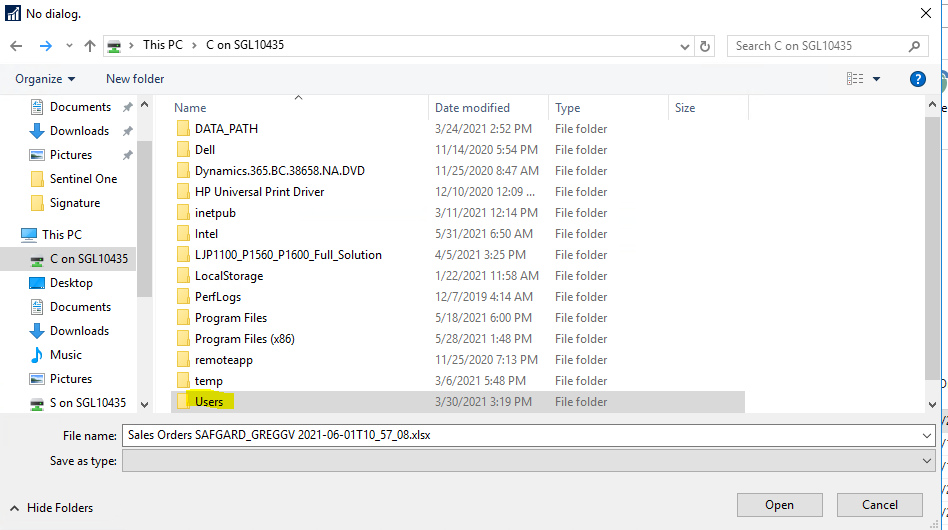Screen dimensions: 948x530
Task: Collapse pane with Hide Folders
Action: pyautogui.click(x=51, y=508)
